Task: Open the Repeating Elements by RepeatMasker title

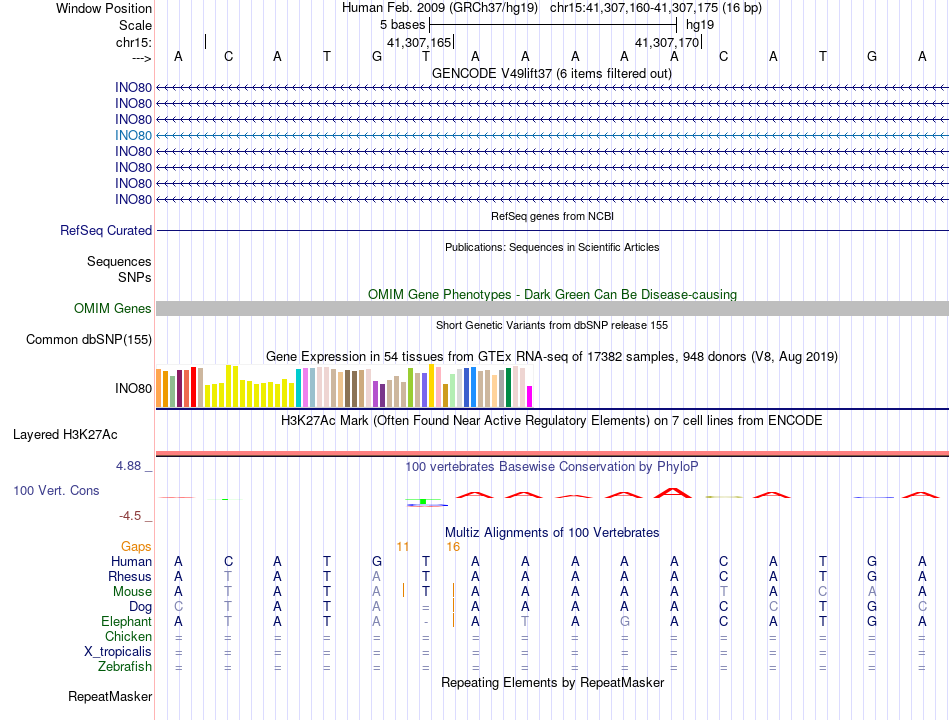Action: point(552,683)
